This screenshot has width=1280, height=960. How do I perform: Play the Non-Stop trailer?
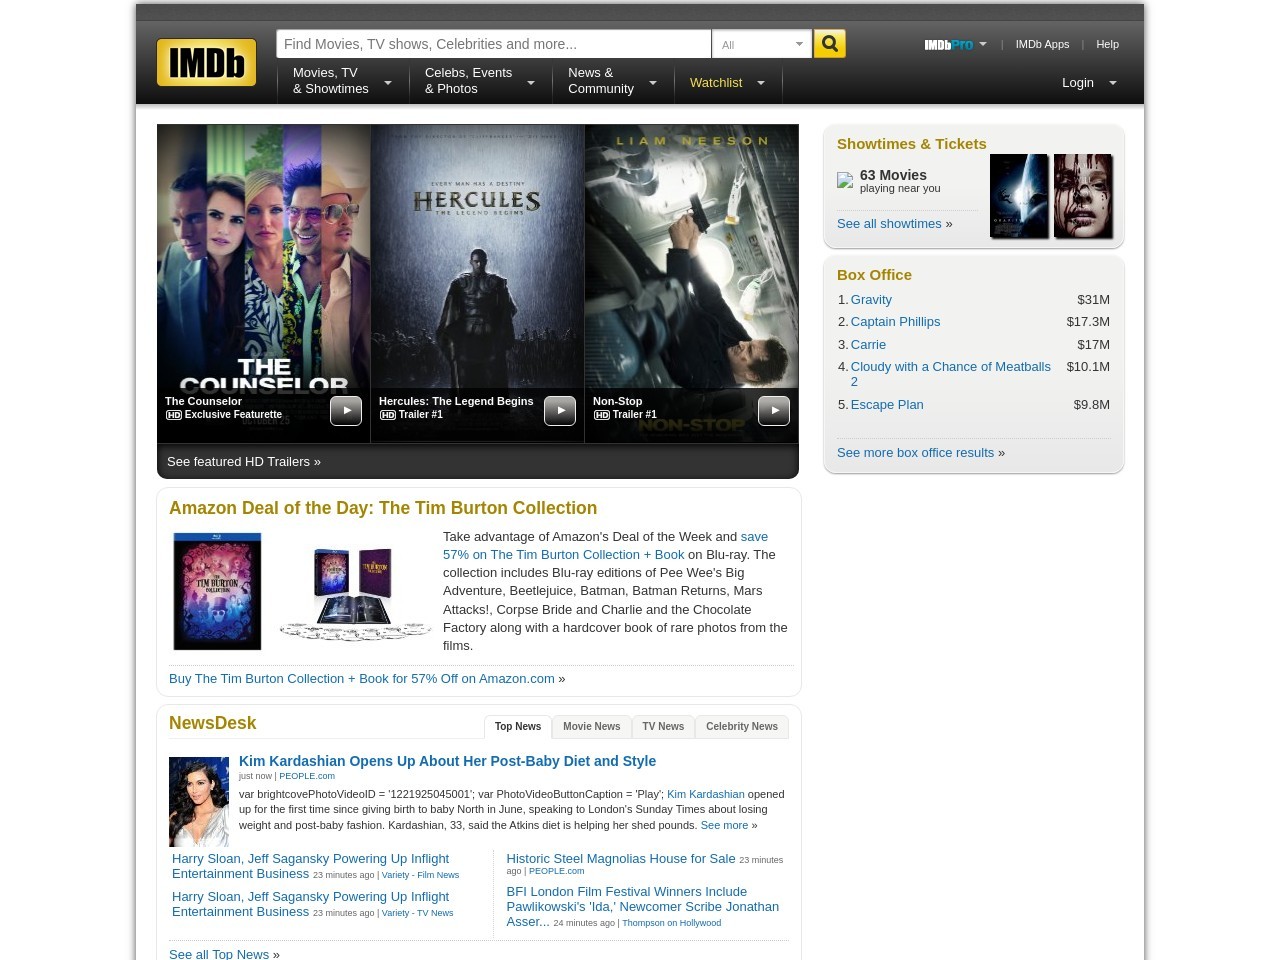click(774, 411)
